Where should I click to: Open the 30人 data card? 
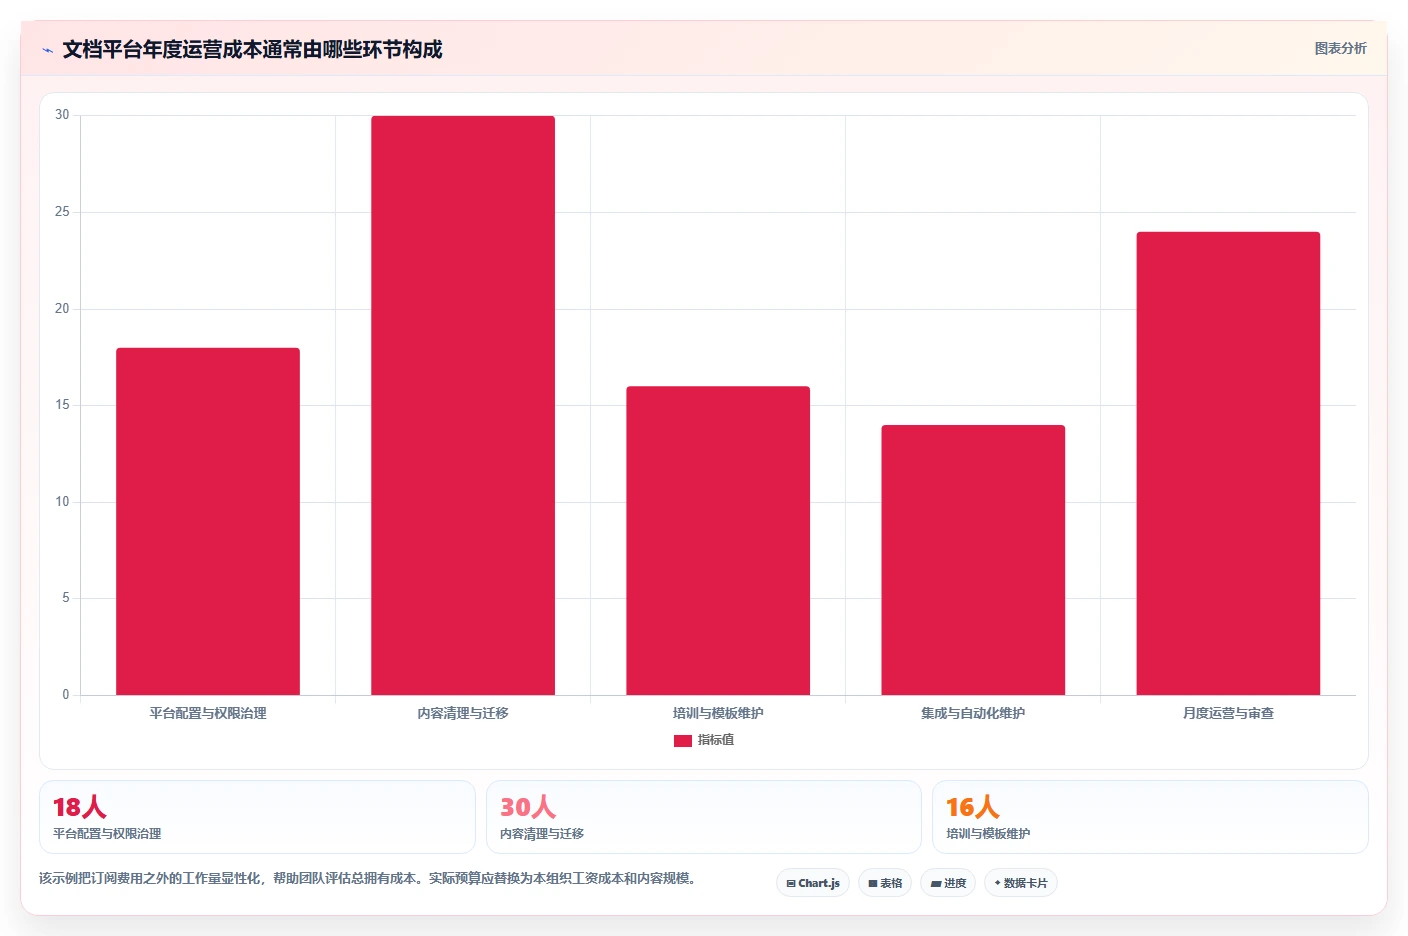pyautogui.click(x=704, y=817)
